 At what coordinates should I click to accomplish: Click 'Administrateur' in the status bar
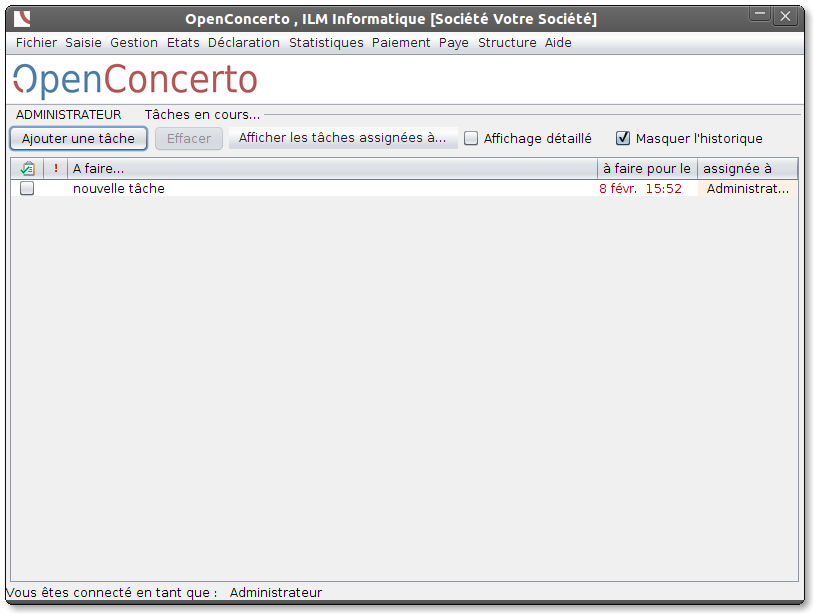[276, 592]
